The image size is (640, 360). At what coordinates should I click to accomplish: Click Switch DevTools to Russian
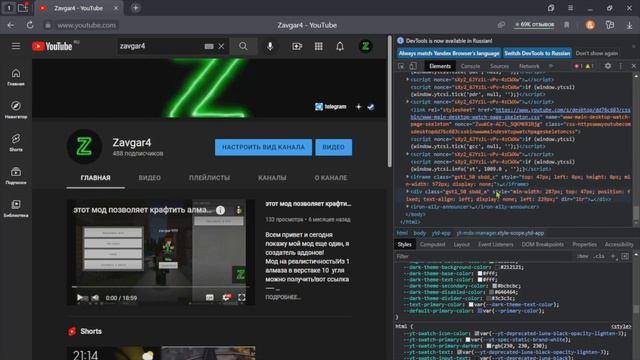click(537, 53)
